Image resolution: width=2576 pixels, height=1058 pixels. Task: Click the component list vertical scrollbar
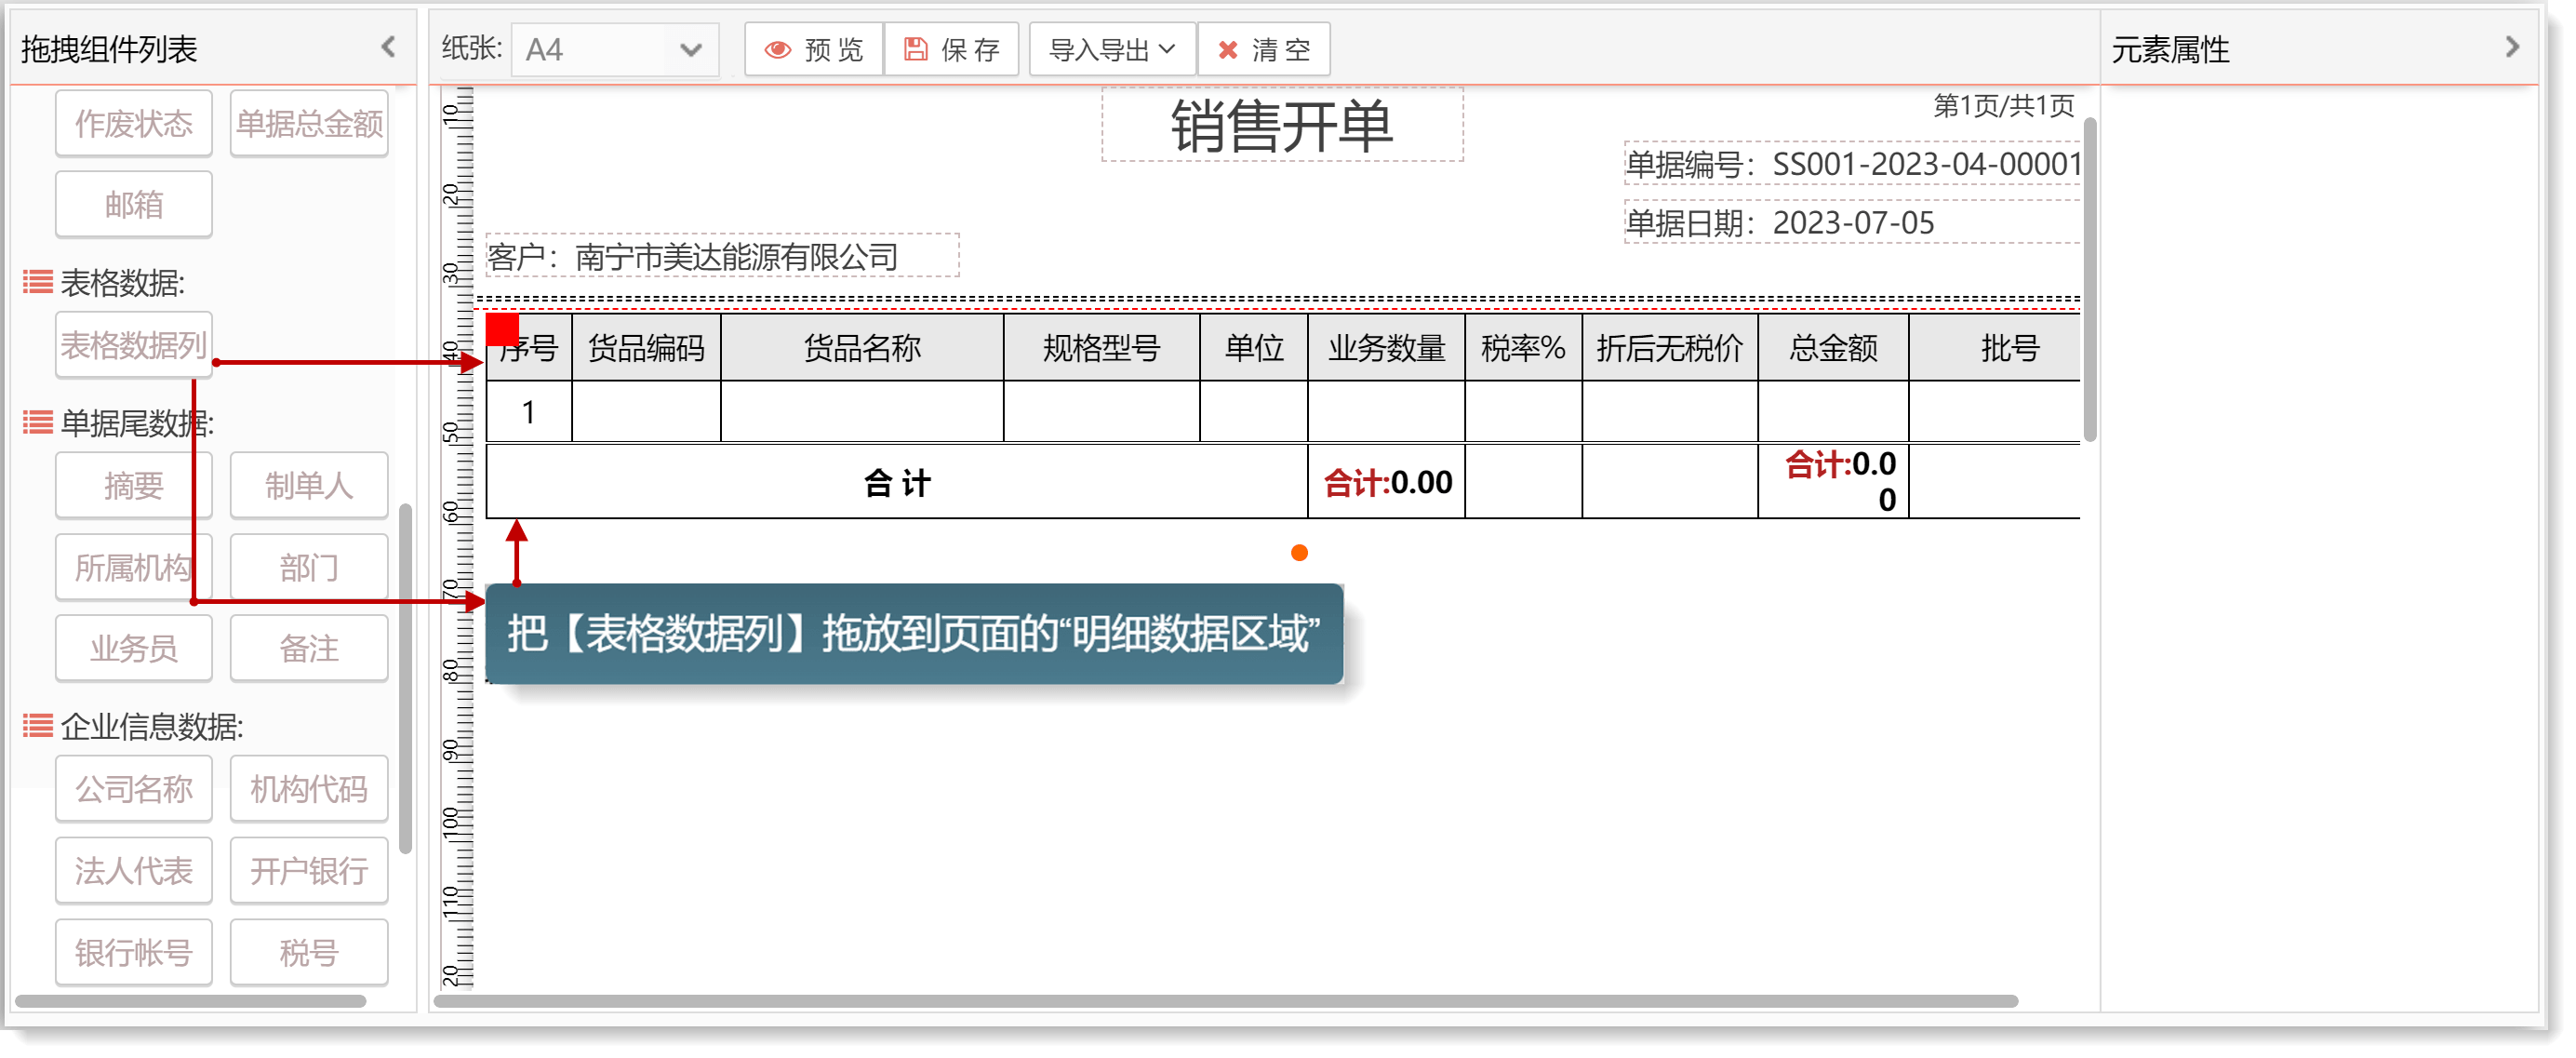405,680
